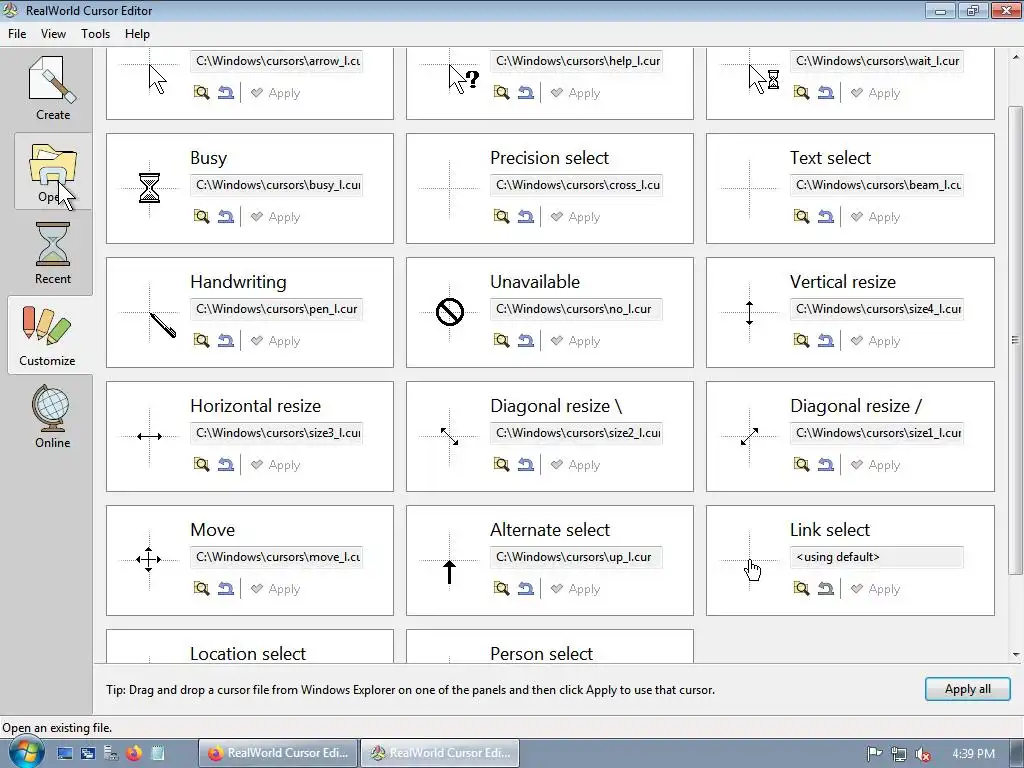Click the Move cursor preview image
Screen dimensions: 1024x768
click(x=149, y=560)
